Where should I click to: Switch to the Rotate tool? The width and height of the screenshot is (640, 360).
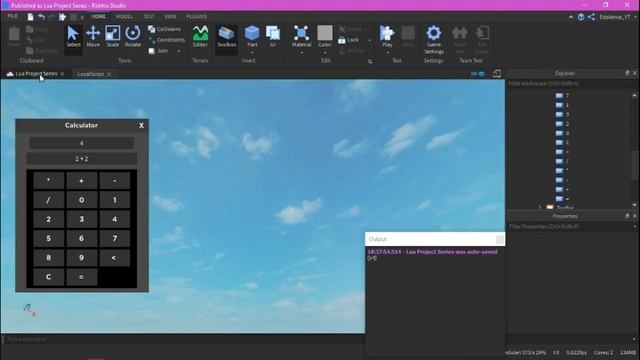133,37
